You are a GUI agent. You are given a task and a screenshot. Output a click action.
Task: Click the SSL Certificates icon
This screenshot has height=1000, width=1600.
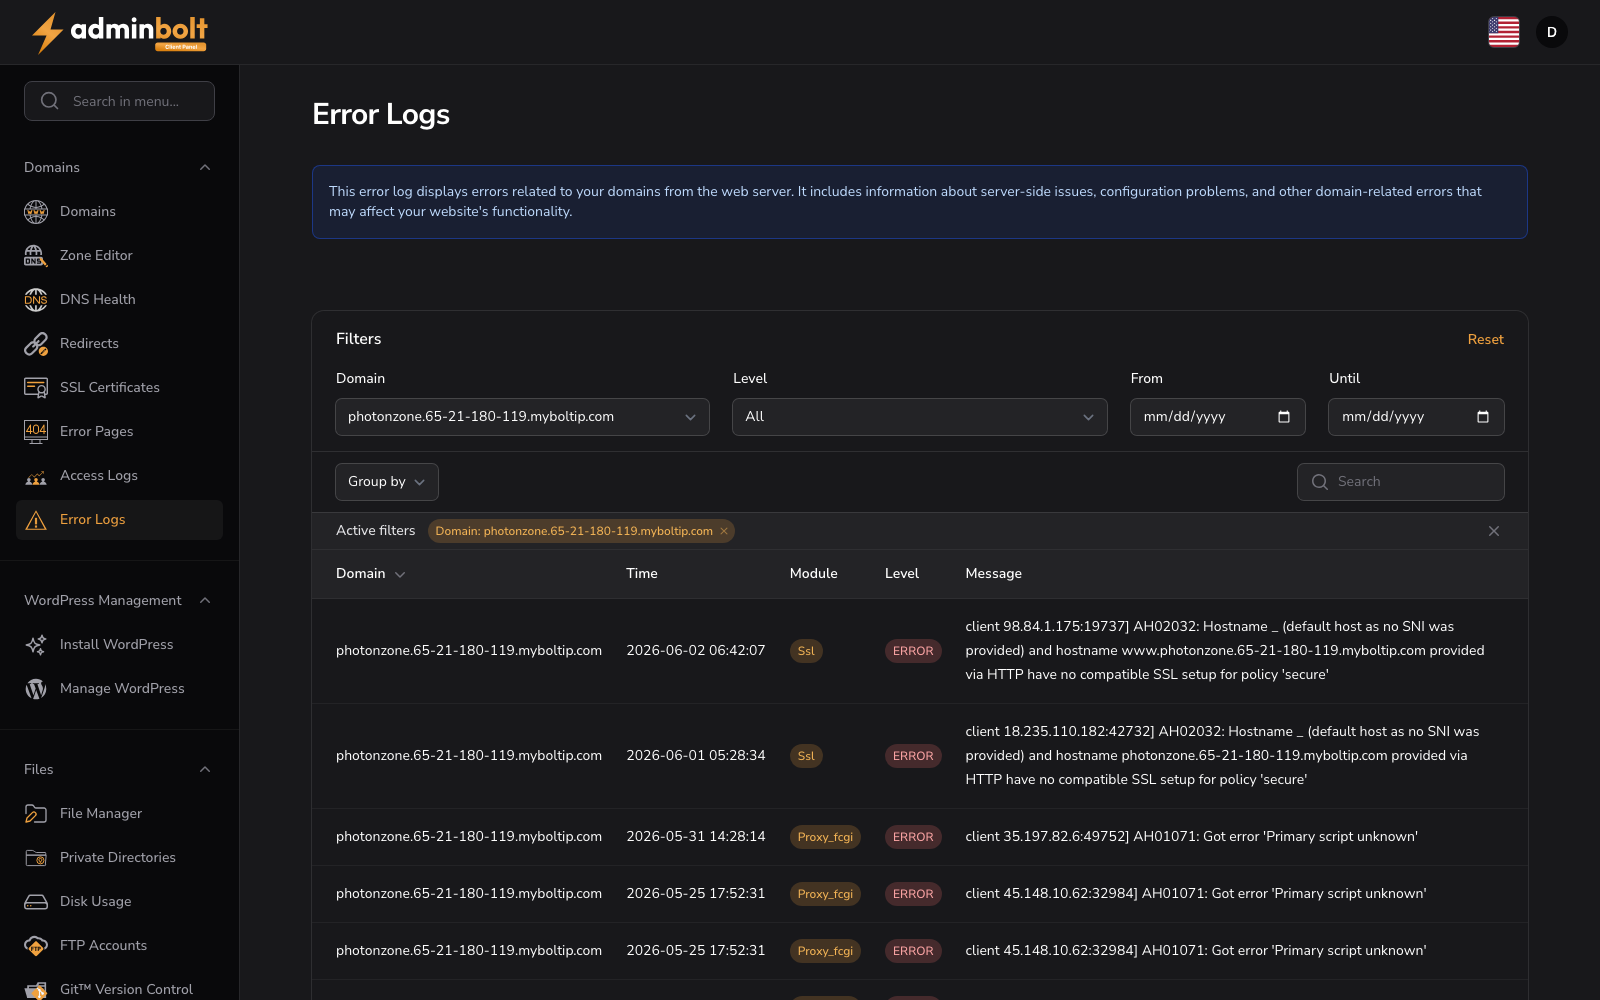coord(36,387)
